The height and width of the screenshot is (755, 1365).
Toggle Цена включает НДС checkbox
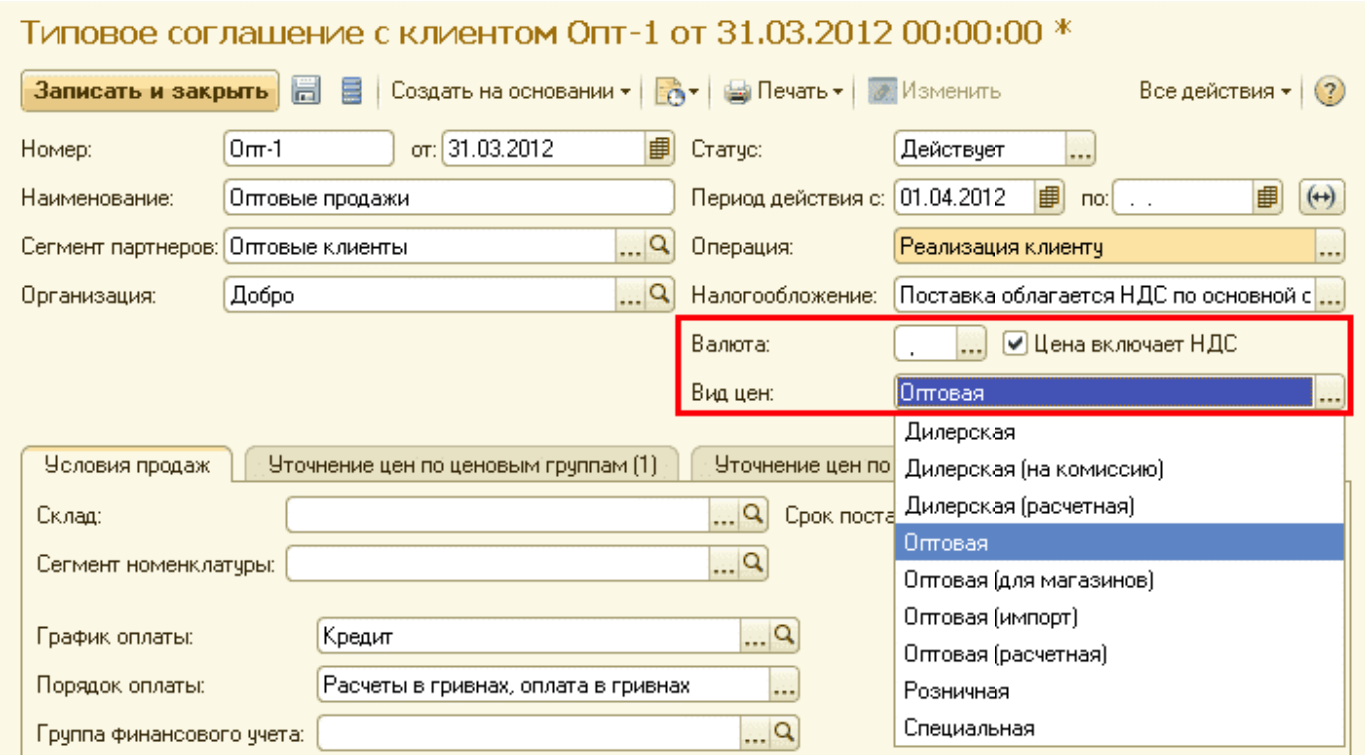tap(1013, 343)
